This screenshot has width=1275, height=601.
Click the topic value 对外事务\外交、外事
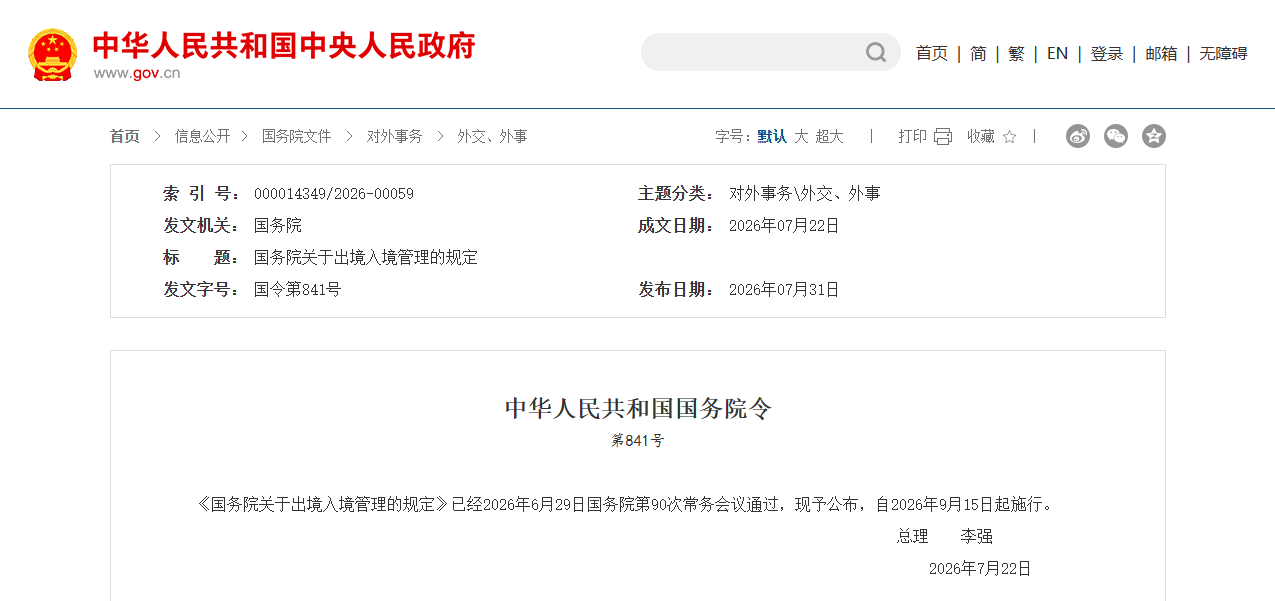(x=805, y=194)
